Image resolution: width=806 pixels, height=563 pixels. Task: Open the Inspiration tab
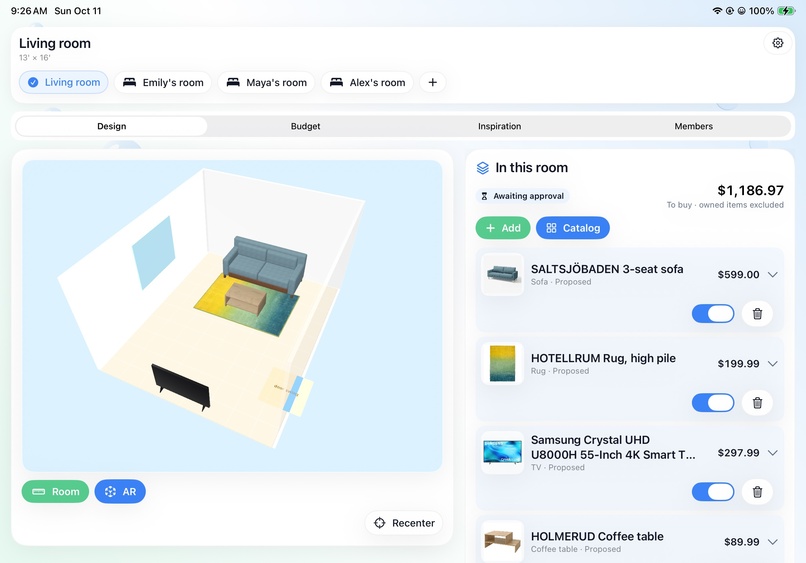tap(499, 126)
